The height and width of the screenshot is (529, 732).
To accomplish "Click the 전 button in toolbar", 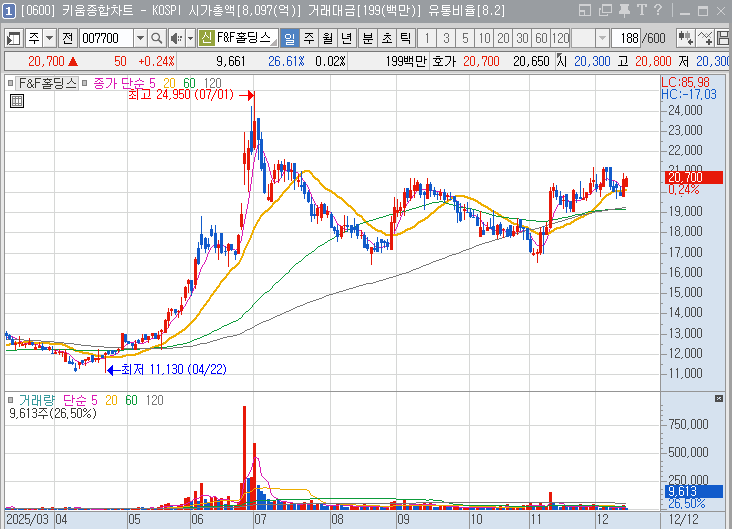I will tap(67, 38).
